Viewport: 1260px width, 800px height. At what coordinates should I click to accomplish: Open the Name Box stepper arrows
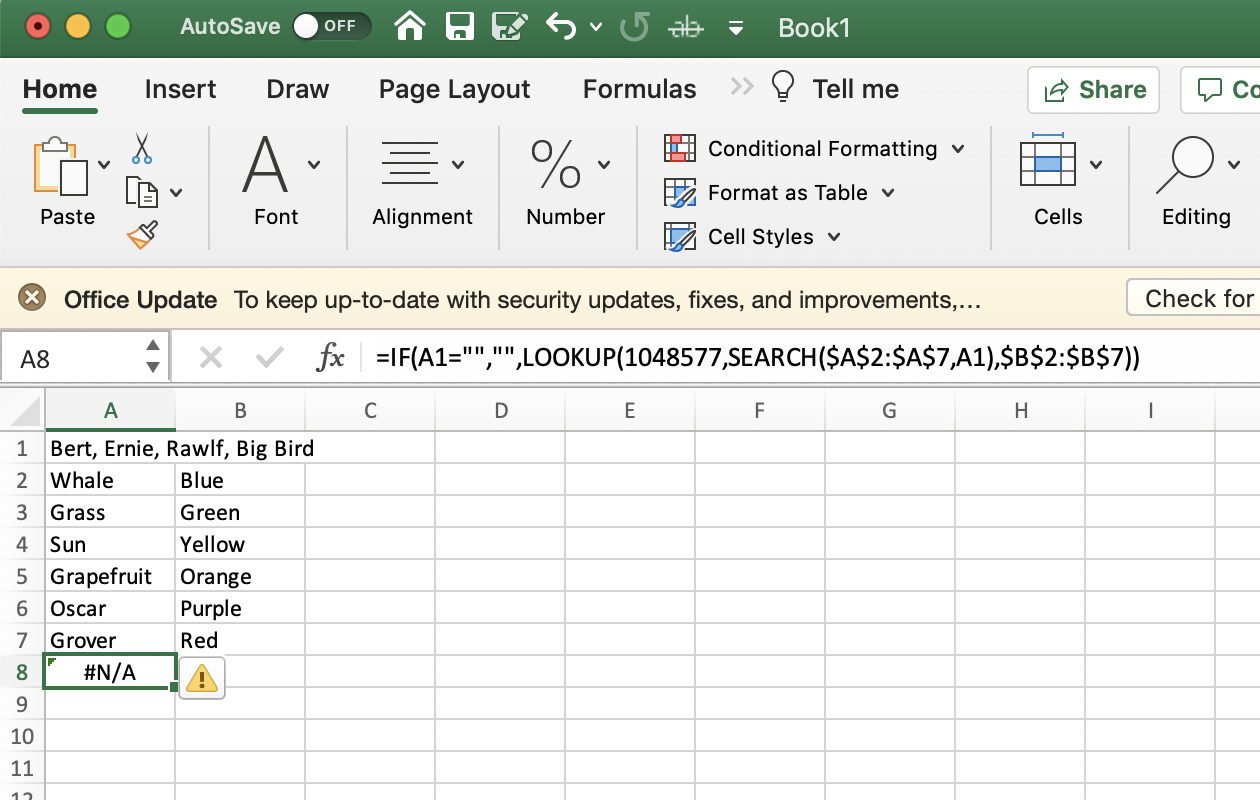click(152, 357)
